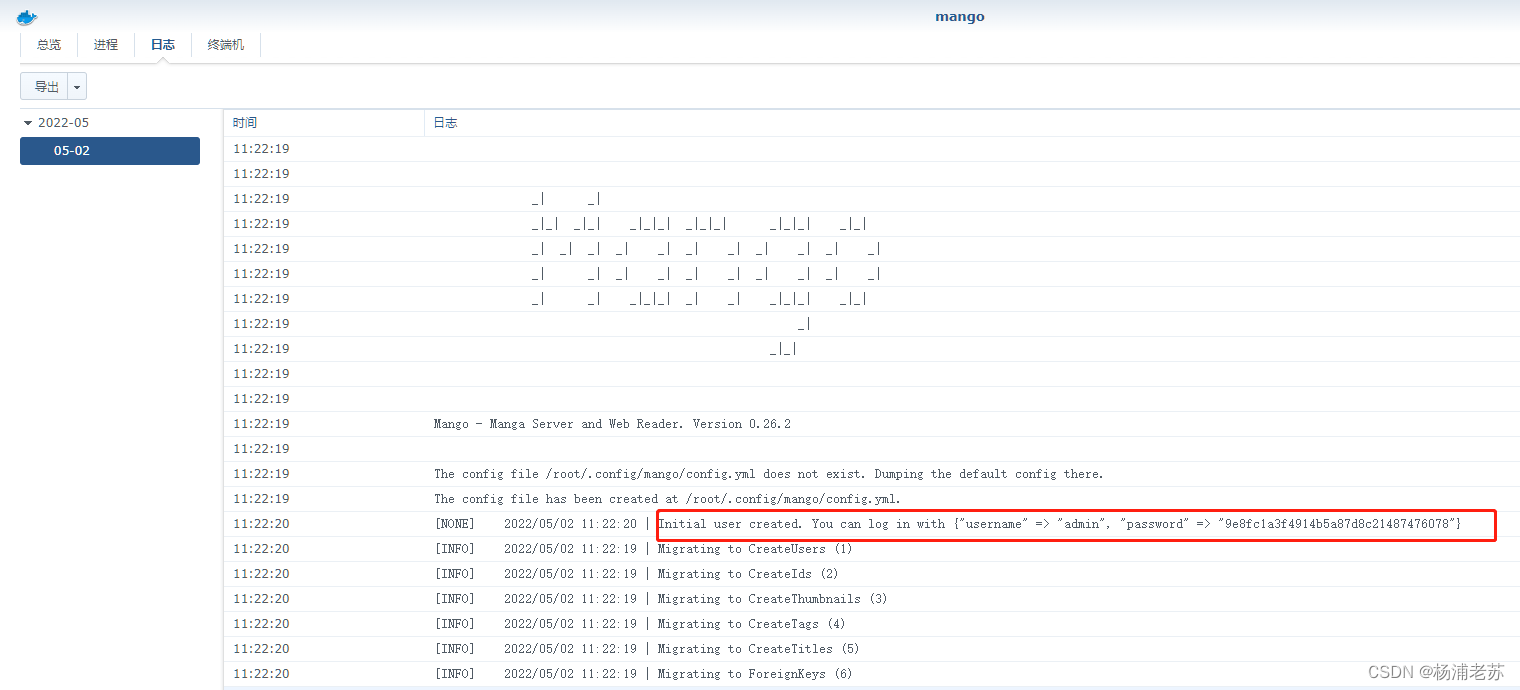
Task: Select the config file has been created line
Action: 872,499
